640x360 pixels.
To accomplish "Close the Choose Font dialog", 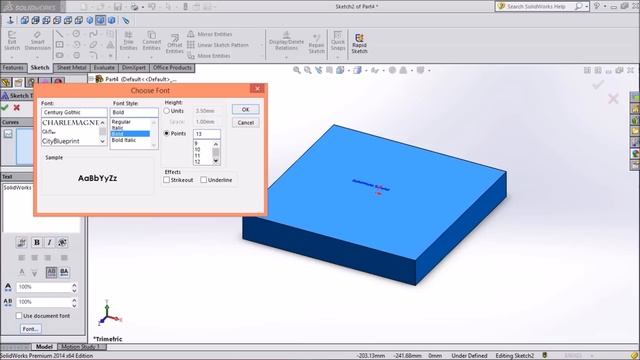I will [x=257, y=88].
